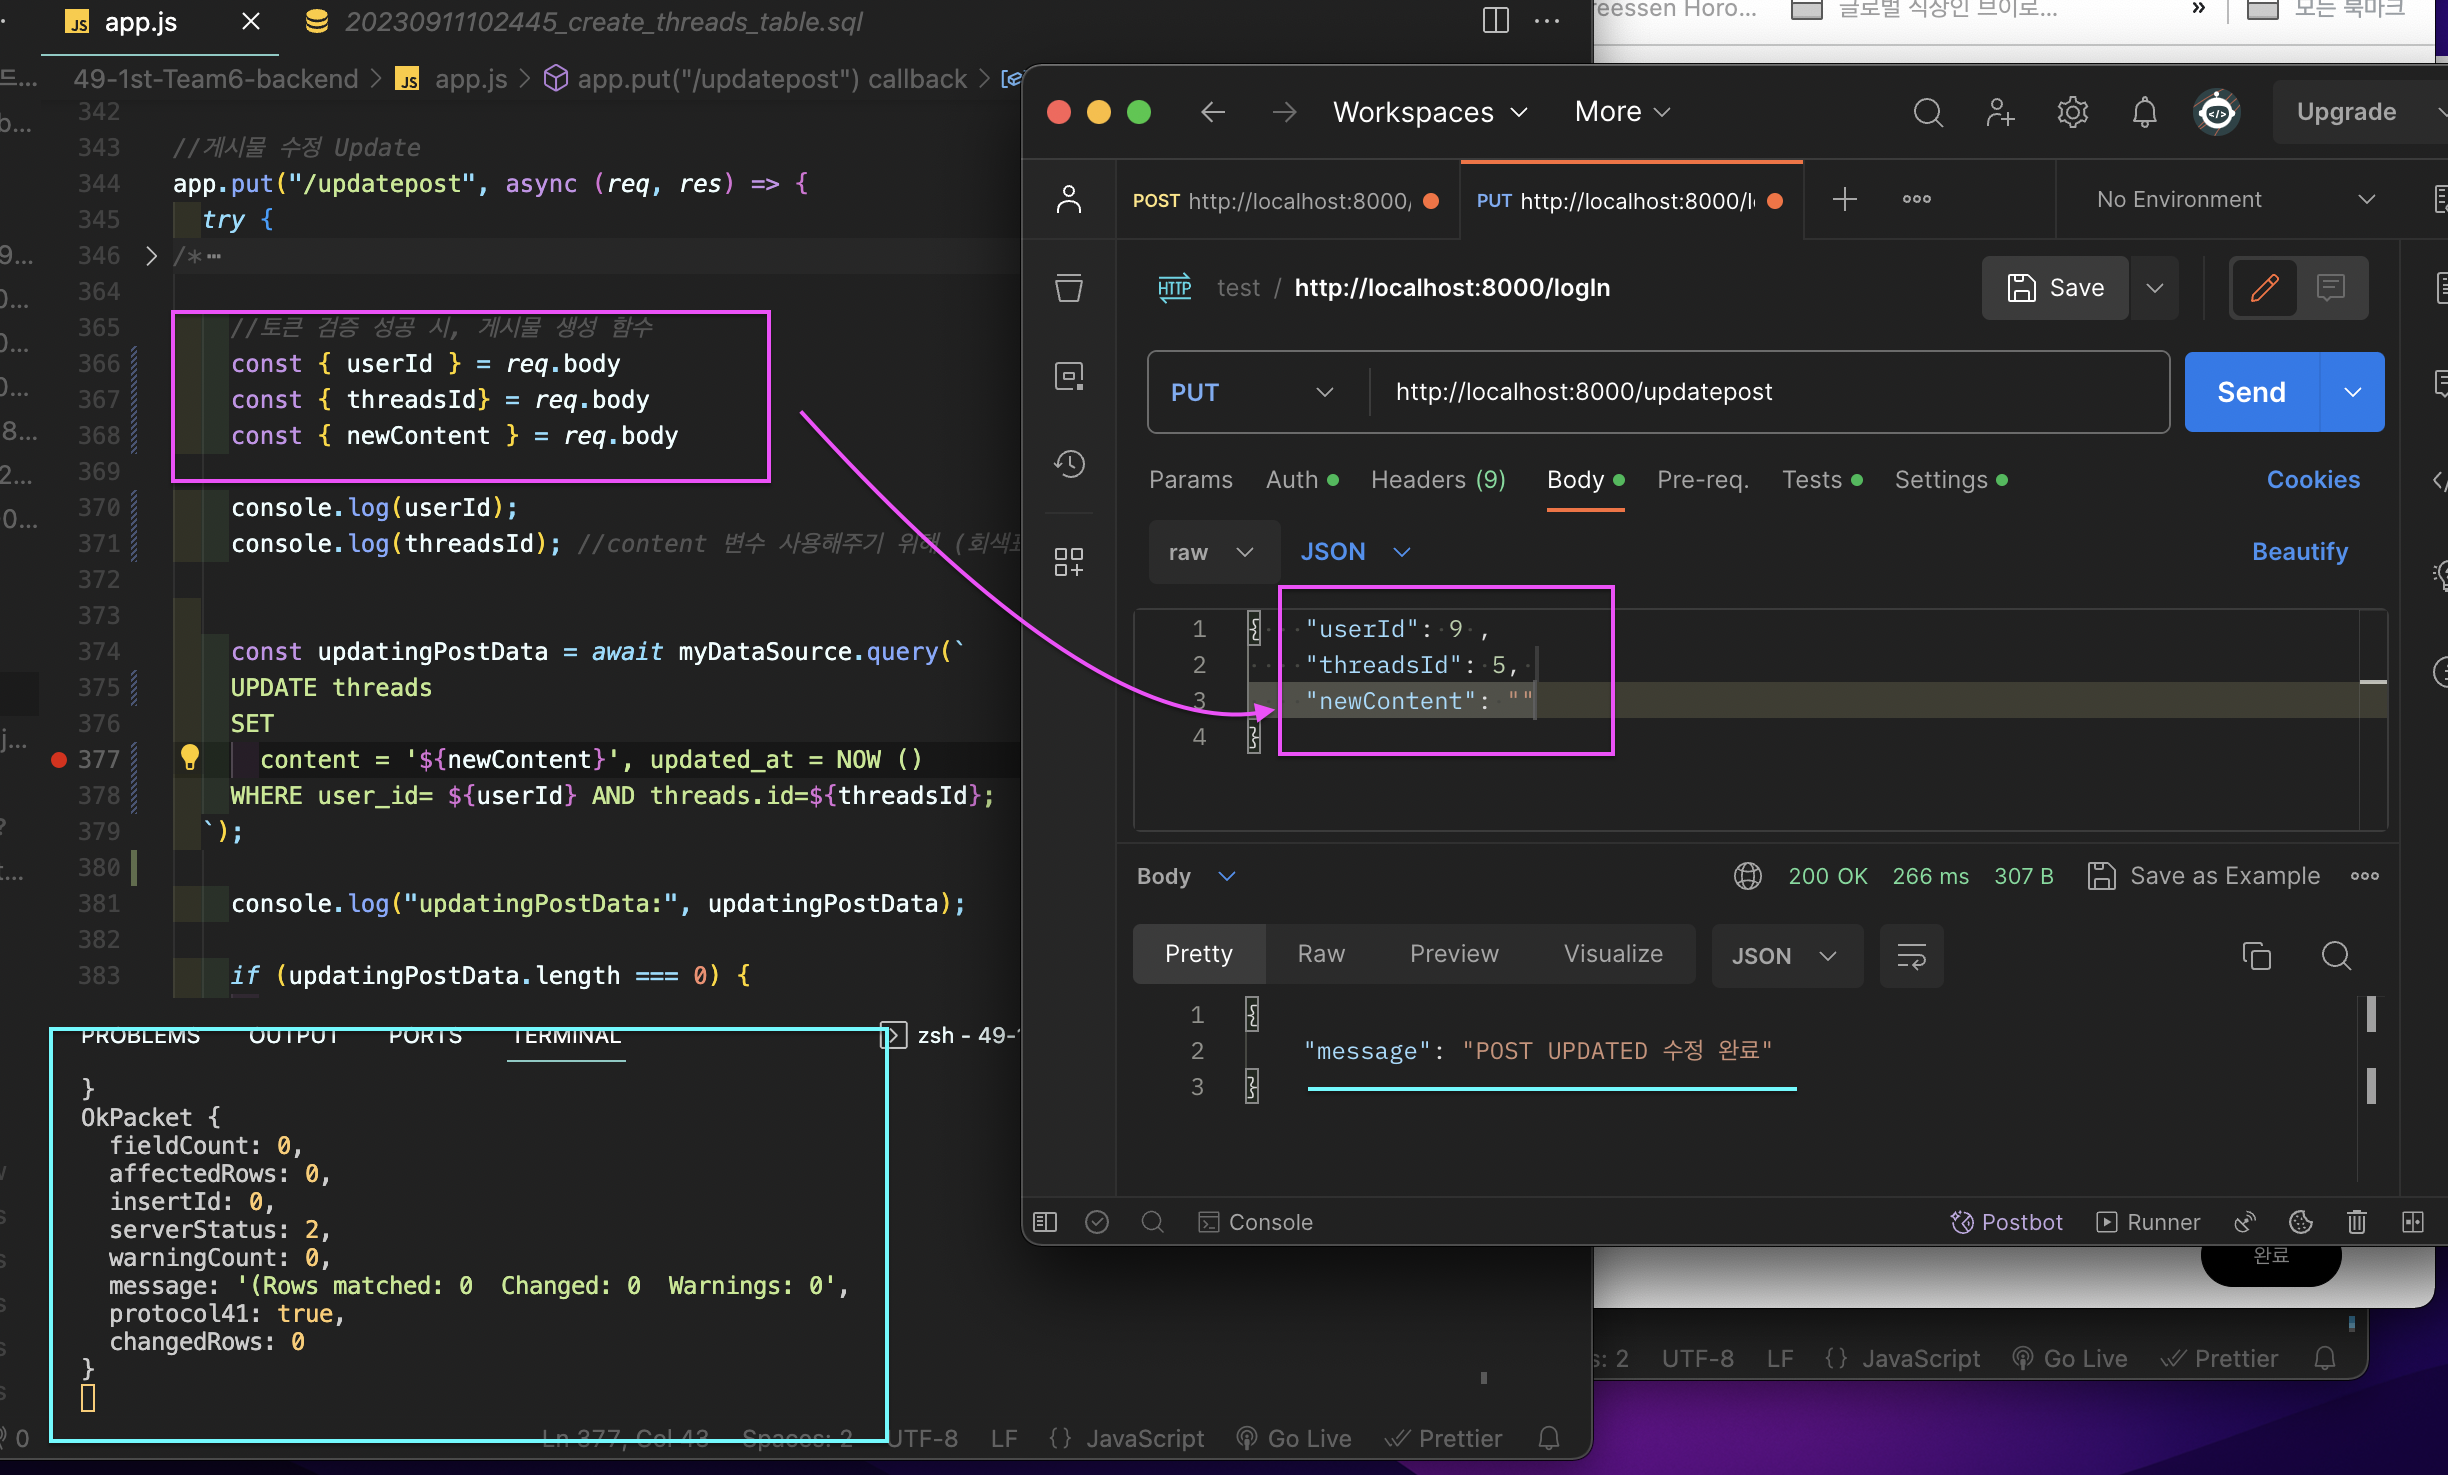Toggle the response line wrap button
The height and width of the screenshot is (1475, 2448).
[x=1911, y=956]
